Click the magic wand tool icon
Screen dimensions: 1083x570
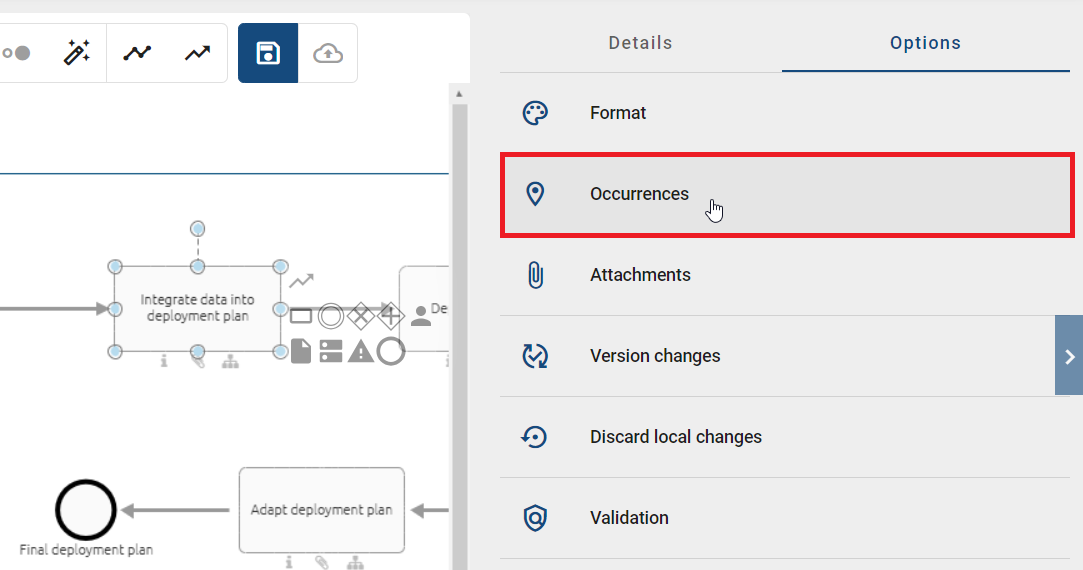click(x=77, y=53)
